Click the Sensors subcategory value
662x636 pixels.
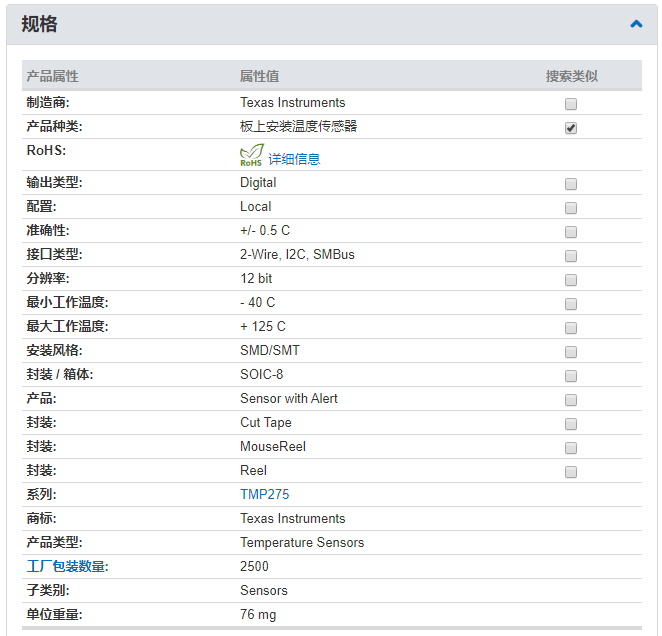pos(264,590)
